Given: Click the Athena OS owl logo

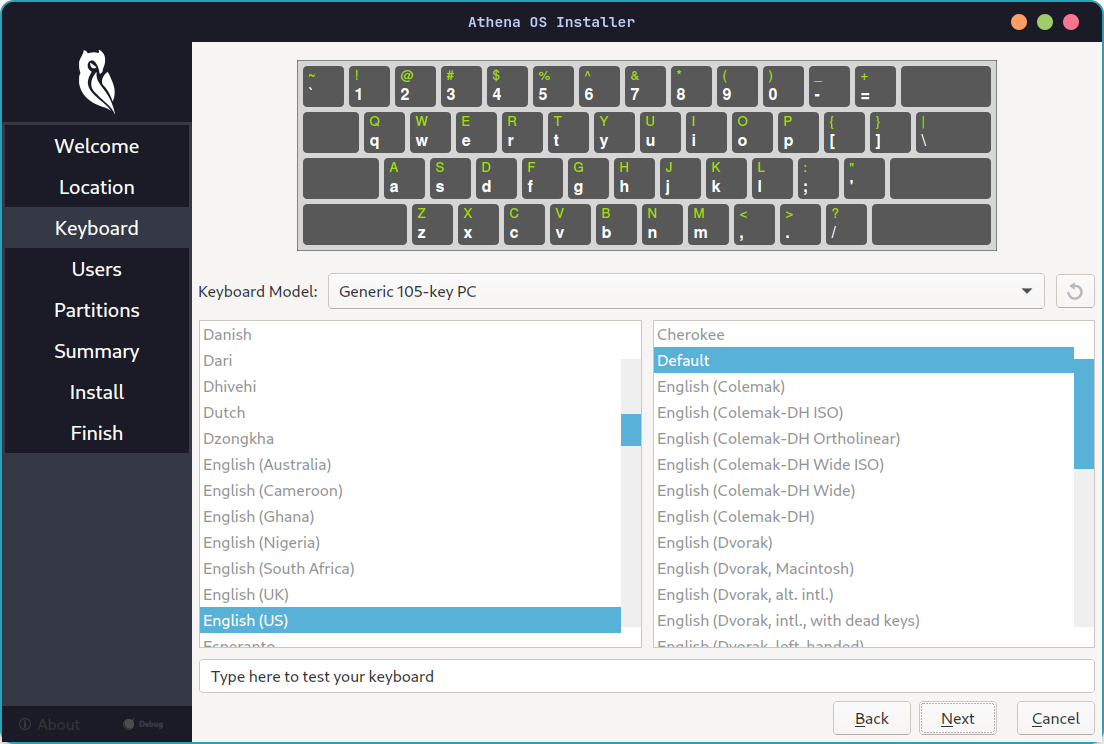Looking at the screenshot, I should (x=95, y=83).
